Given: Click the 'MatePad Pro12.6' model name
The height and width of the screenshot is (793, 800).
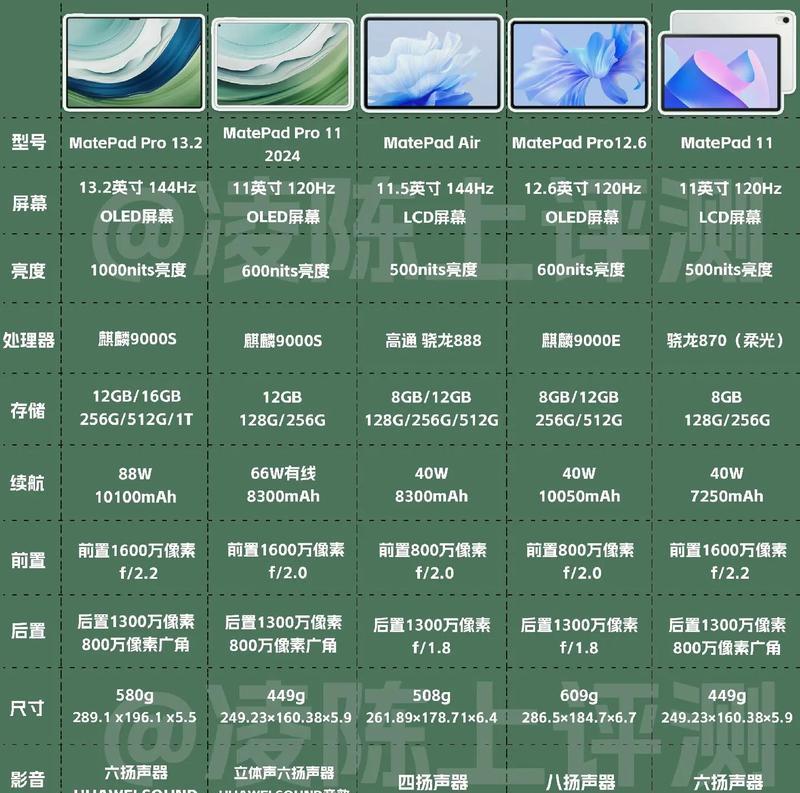Looking at the screenshot, I should point(579,143).
